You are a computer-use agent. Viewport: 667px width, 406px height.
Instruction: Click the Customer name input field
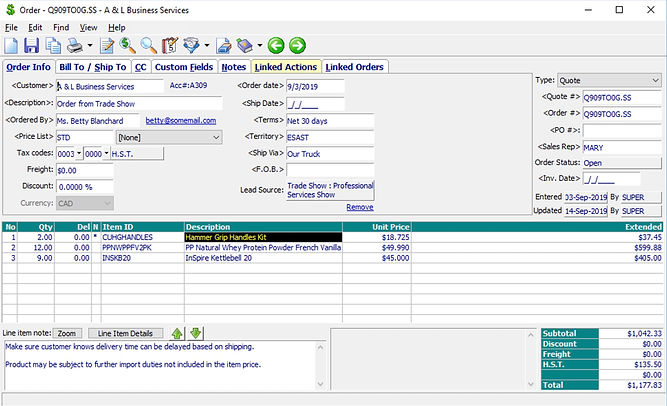(110, 86)
